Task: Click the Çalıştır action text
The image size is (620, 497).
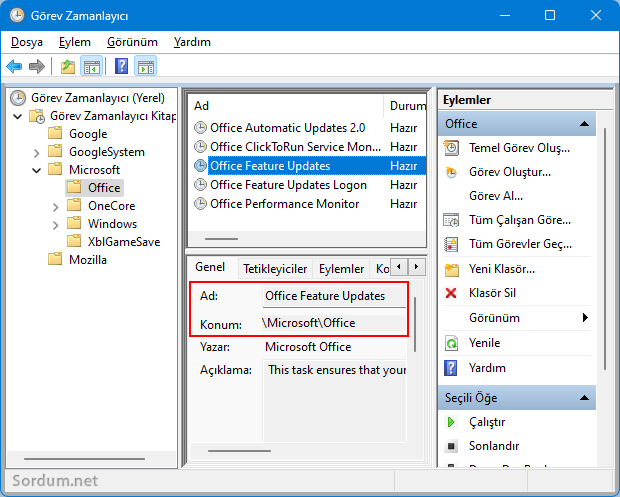Action: (x=487, y=422)
